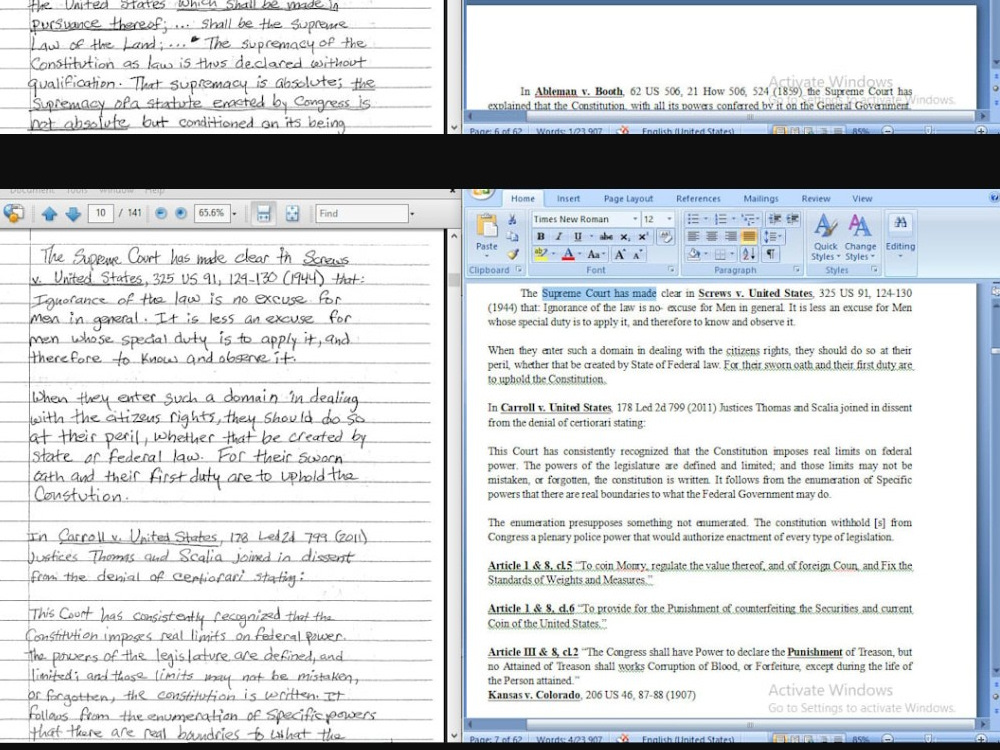Toggle Align Text Left

click(x=693, y=237)
